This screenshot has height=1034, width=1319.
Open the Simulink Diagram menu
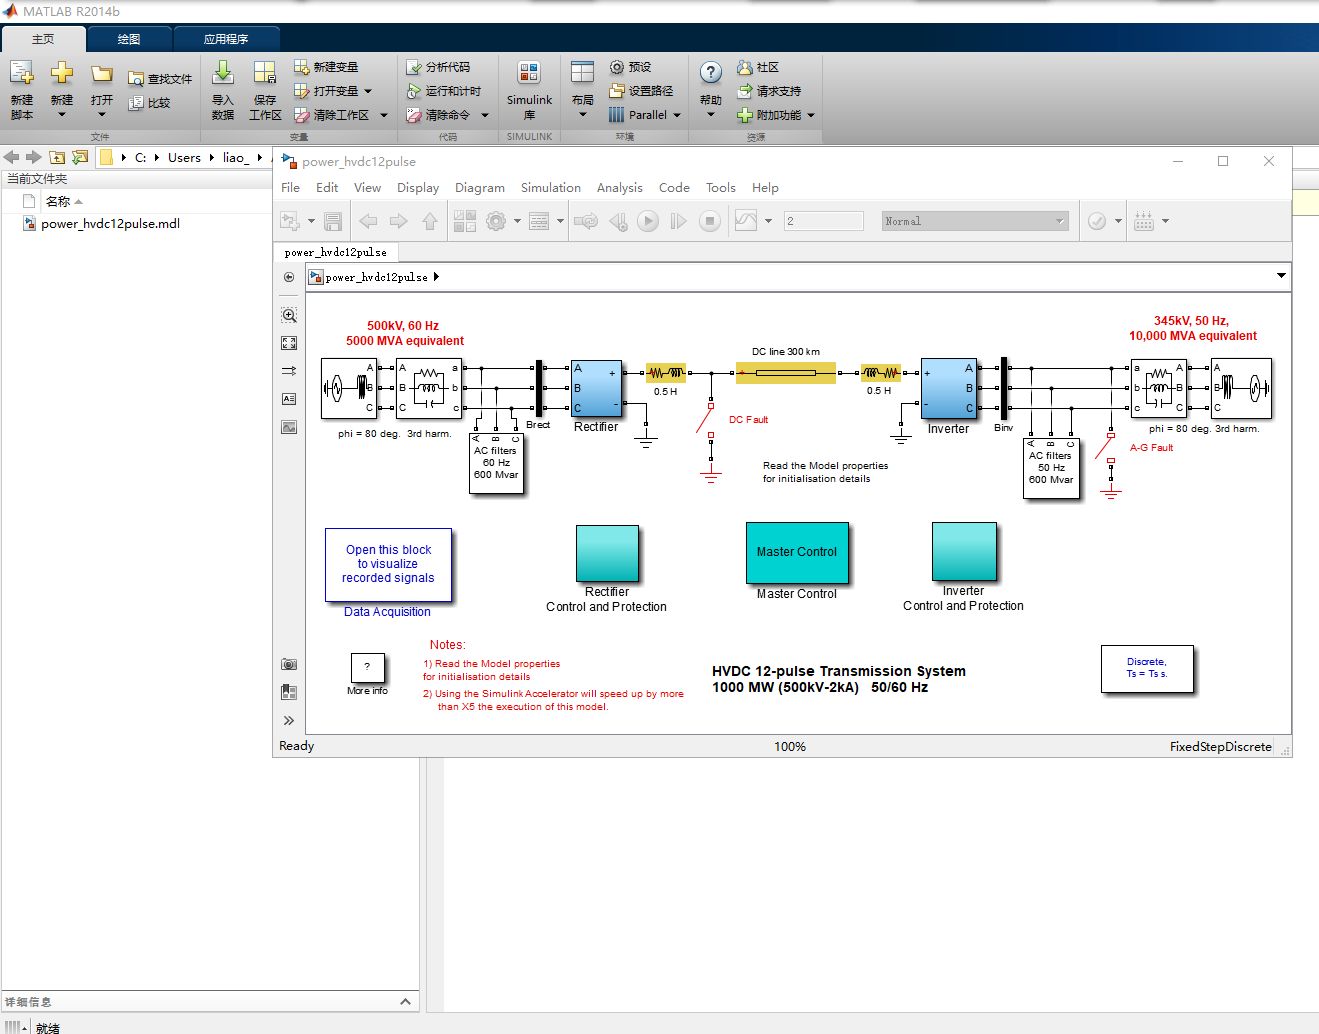pos(480,188)
